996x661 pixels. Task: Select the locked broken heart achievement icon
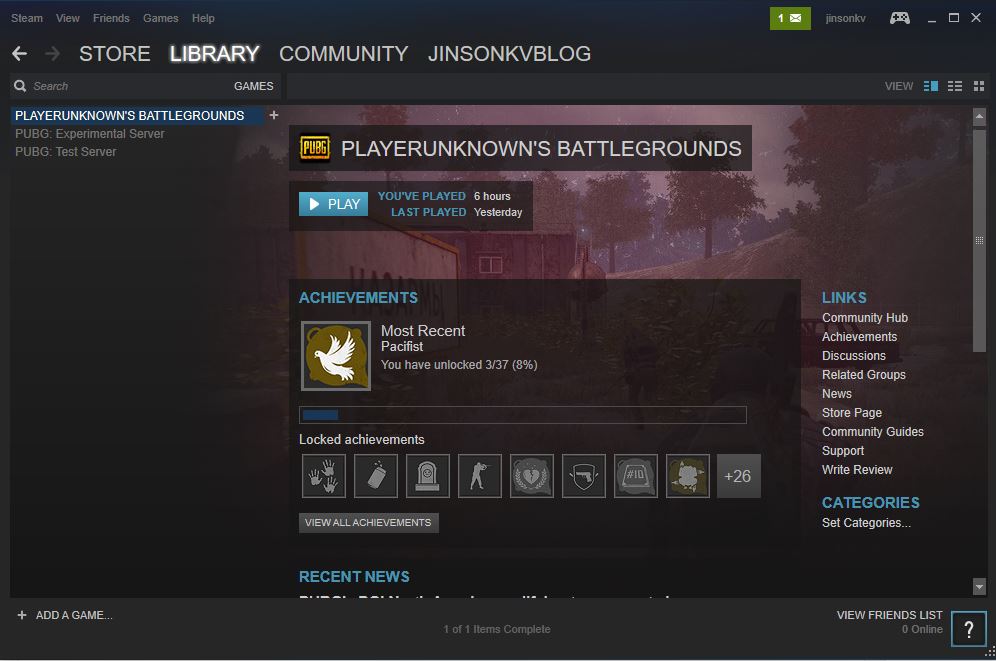pyautogui.click(x=532, y=476)
